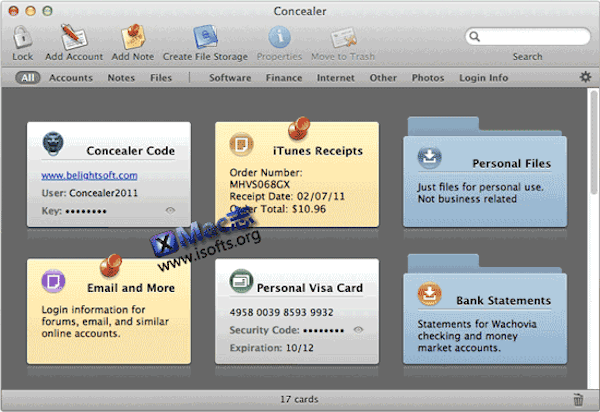Click the Email and More description text

[105, 322]
